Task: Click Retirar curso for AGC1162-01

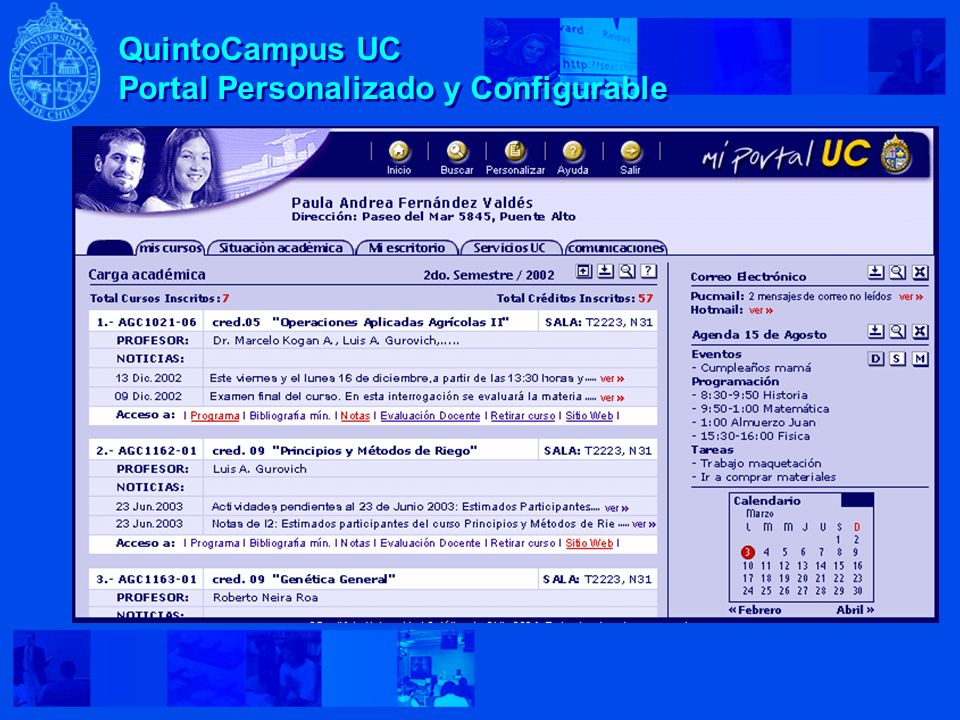Action: tap(523, 543)
